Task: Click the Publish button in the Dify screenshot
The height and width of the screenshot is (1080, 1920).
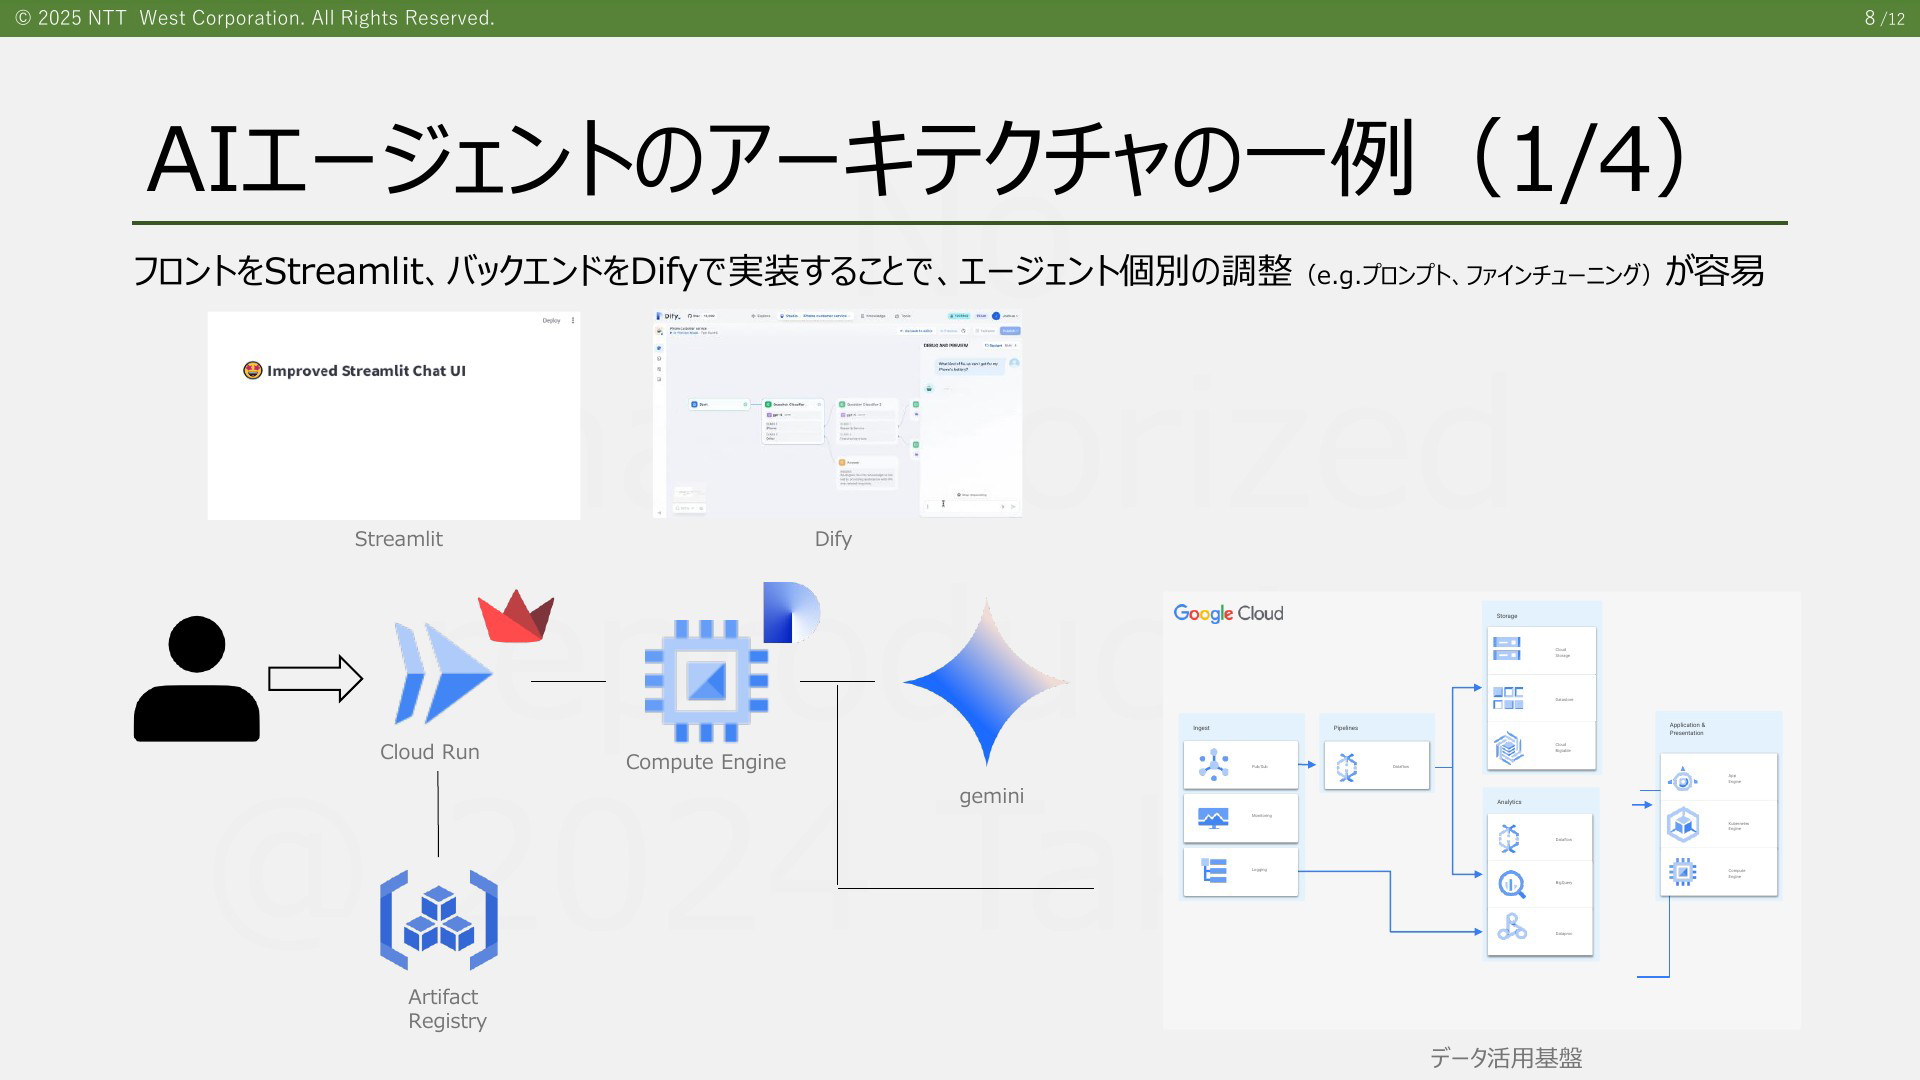Action: pyautogui.click(x=1010, y=331)
